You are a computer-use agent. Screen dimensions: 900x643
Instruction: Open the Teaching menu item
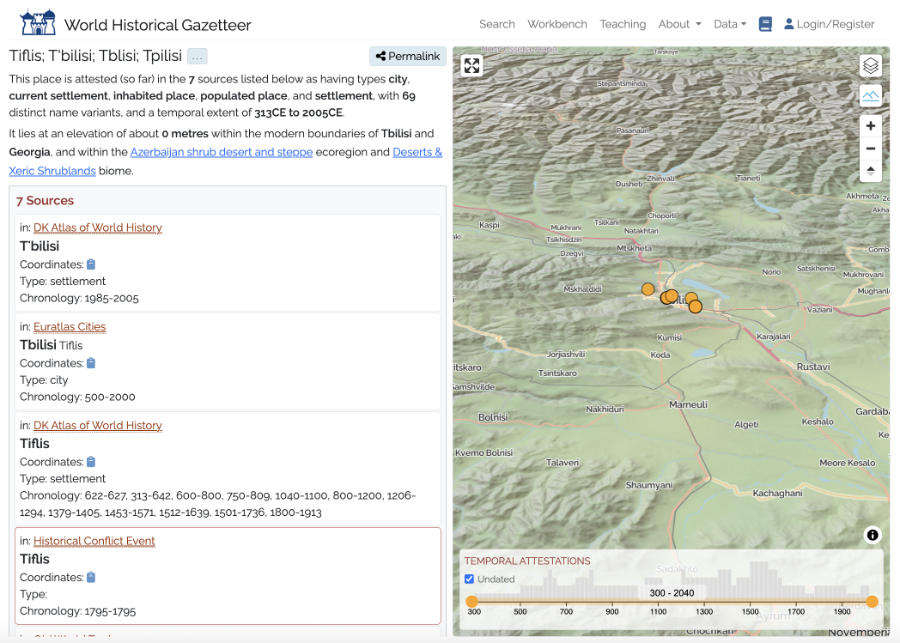pos(622,24)
